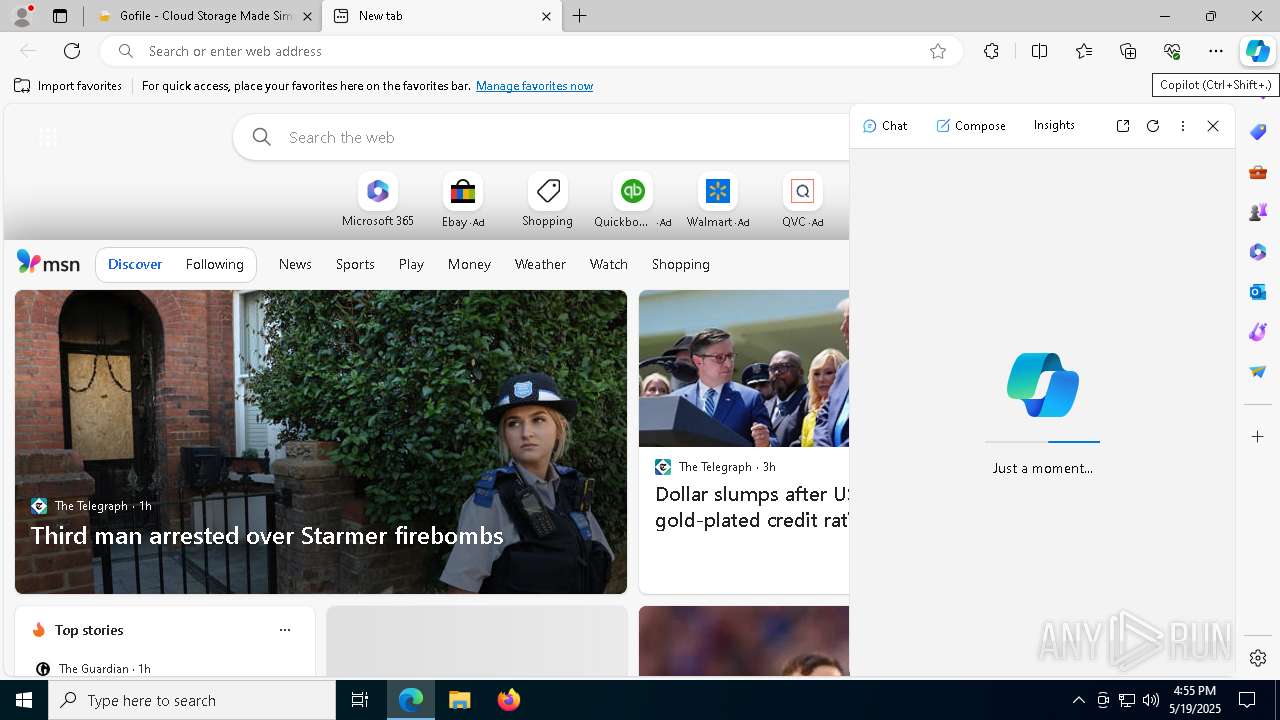The height and width of the screenshot is (720, 1280).
Task: Open the Weather menu item
Action: coord(540,264)
